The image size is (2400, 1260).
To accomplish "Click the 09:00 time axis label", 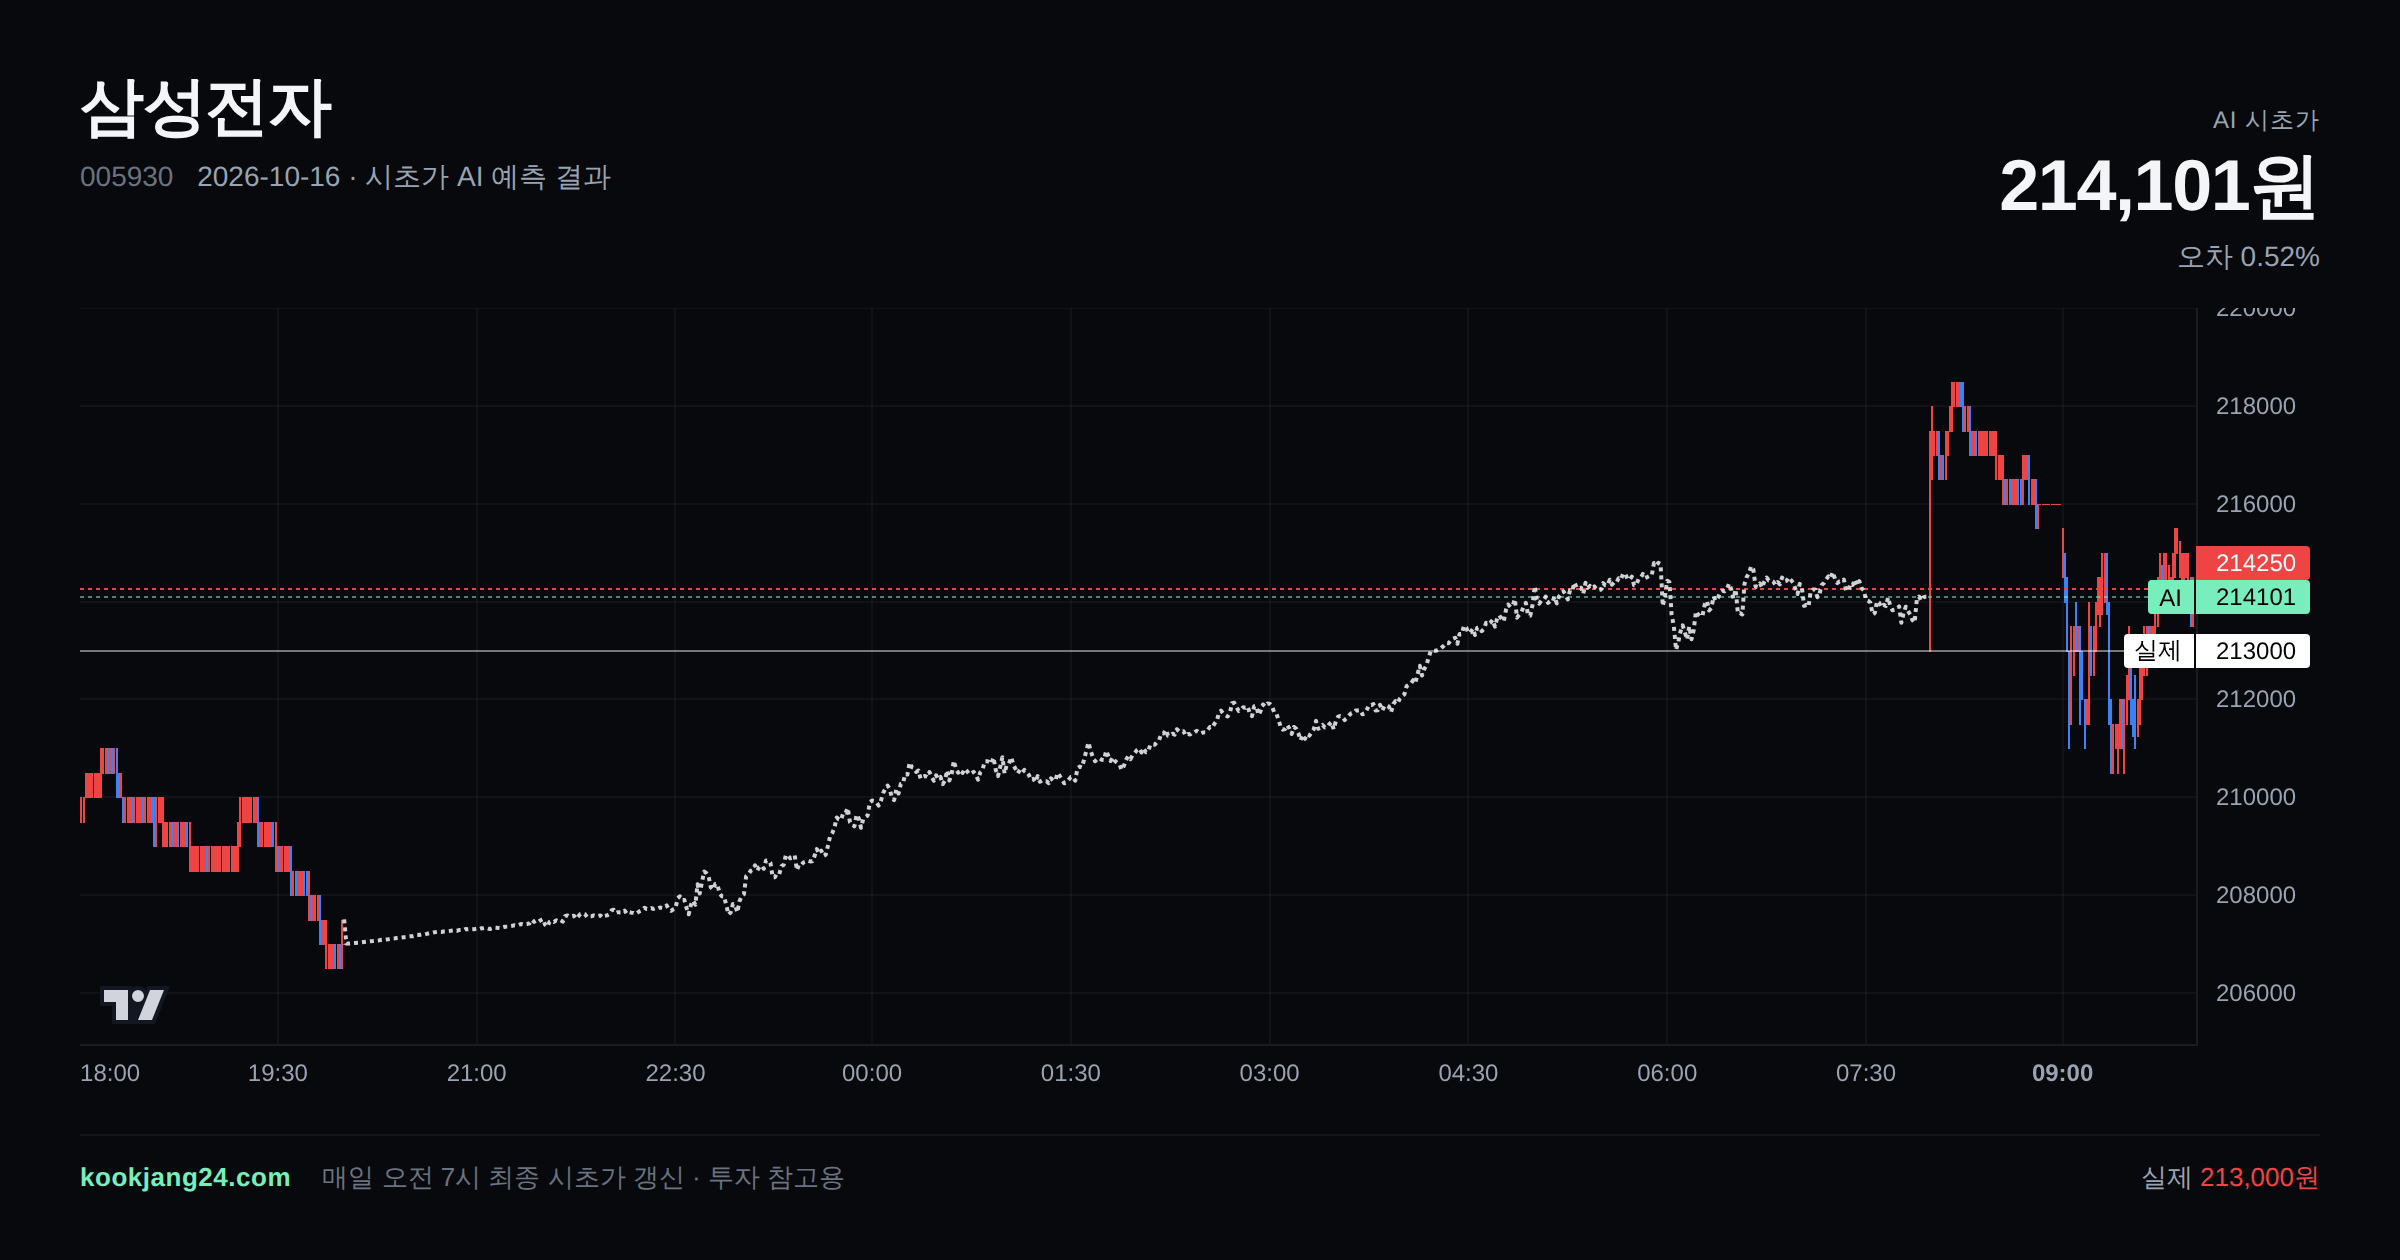I will [x=2062, y=1073].
